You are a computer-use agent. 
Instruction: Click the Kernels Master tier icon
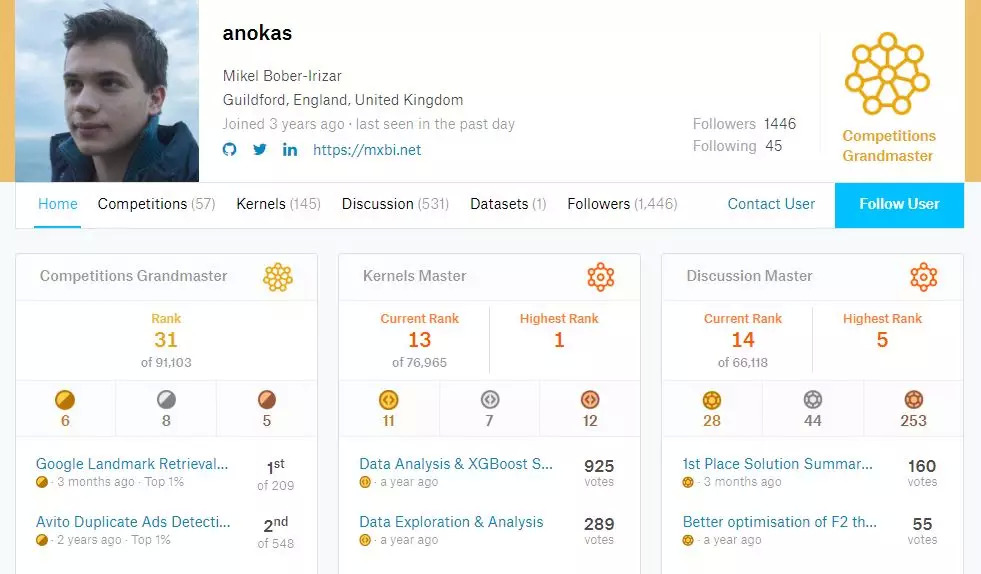601,277
